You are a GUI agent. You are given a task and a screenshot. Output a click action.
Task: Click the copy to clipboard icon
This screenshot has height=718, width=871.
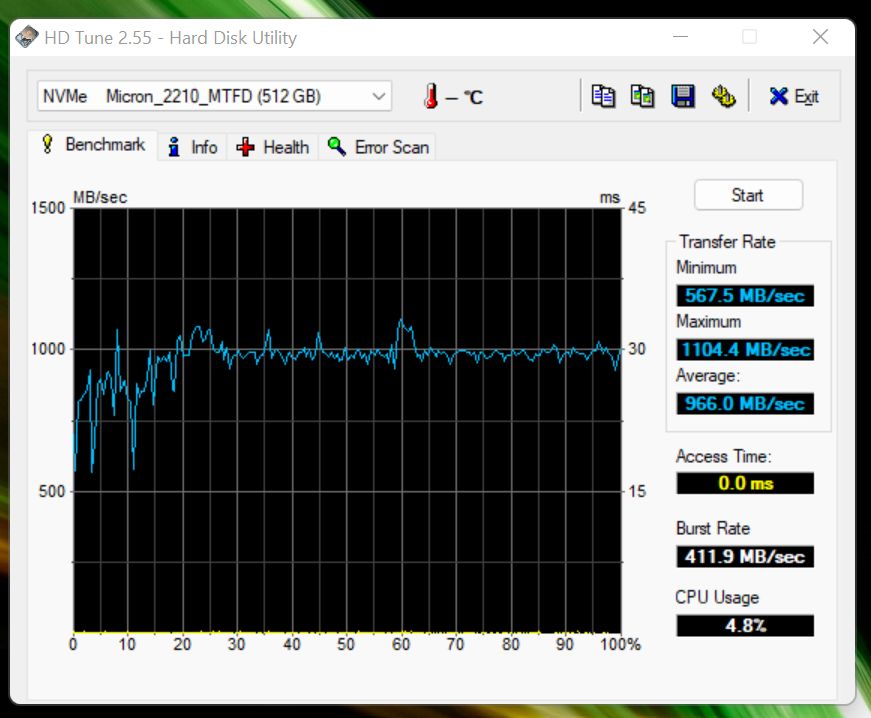click(x=603, y=96)
